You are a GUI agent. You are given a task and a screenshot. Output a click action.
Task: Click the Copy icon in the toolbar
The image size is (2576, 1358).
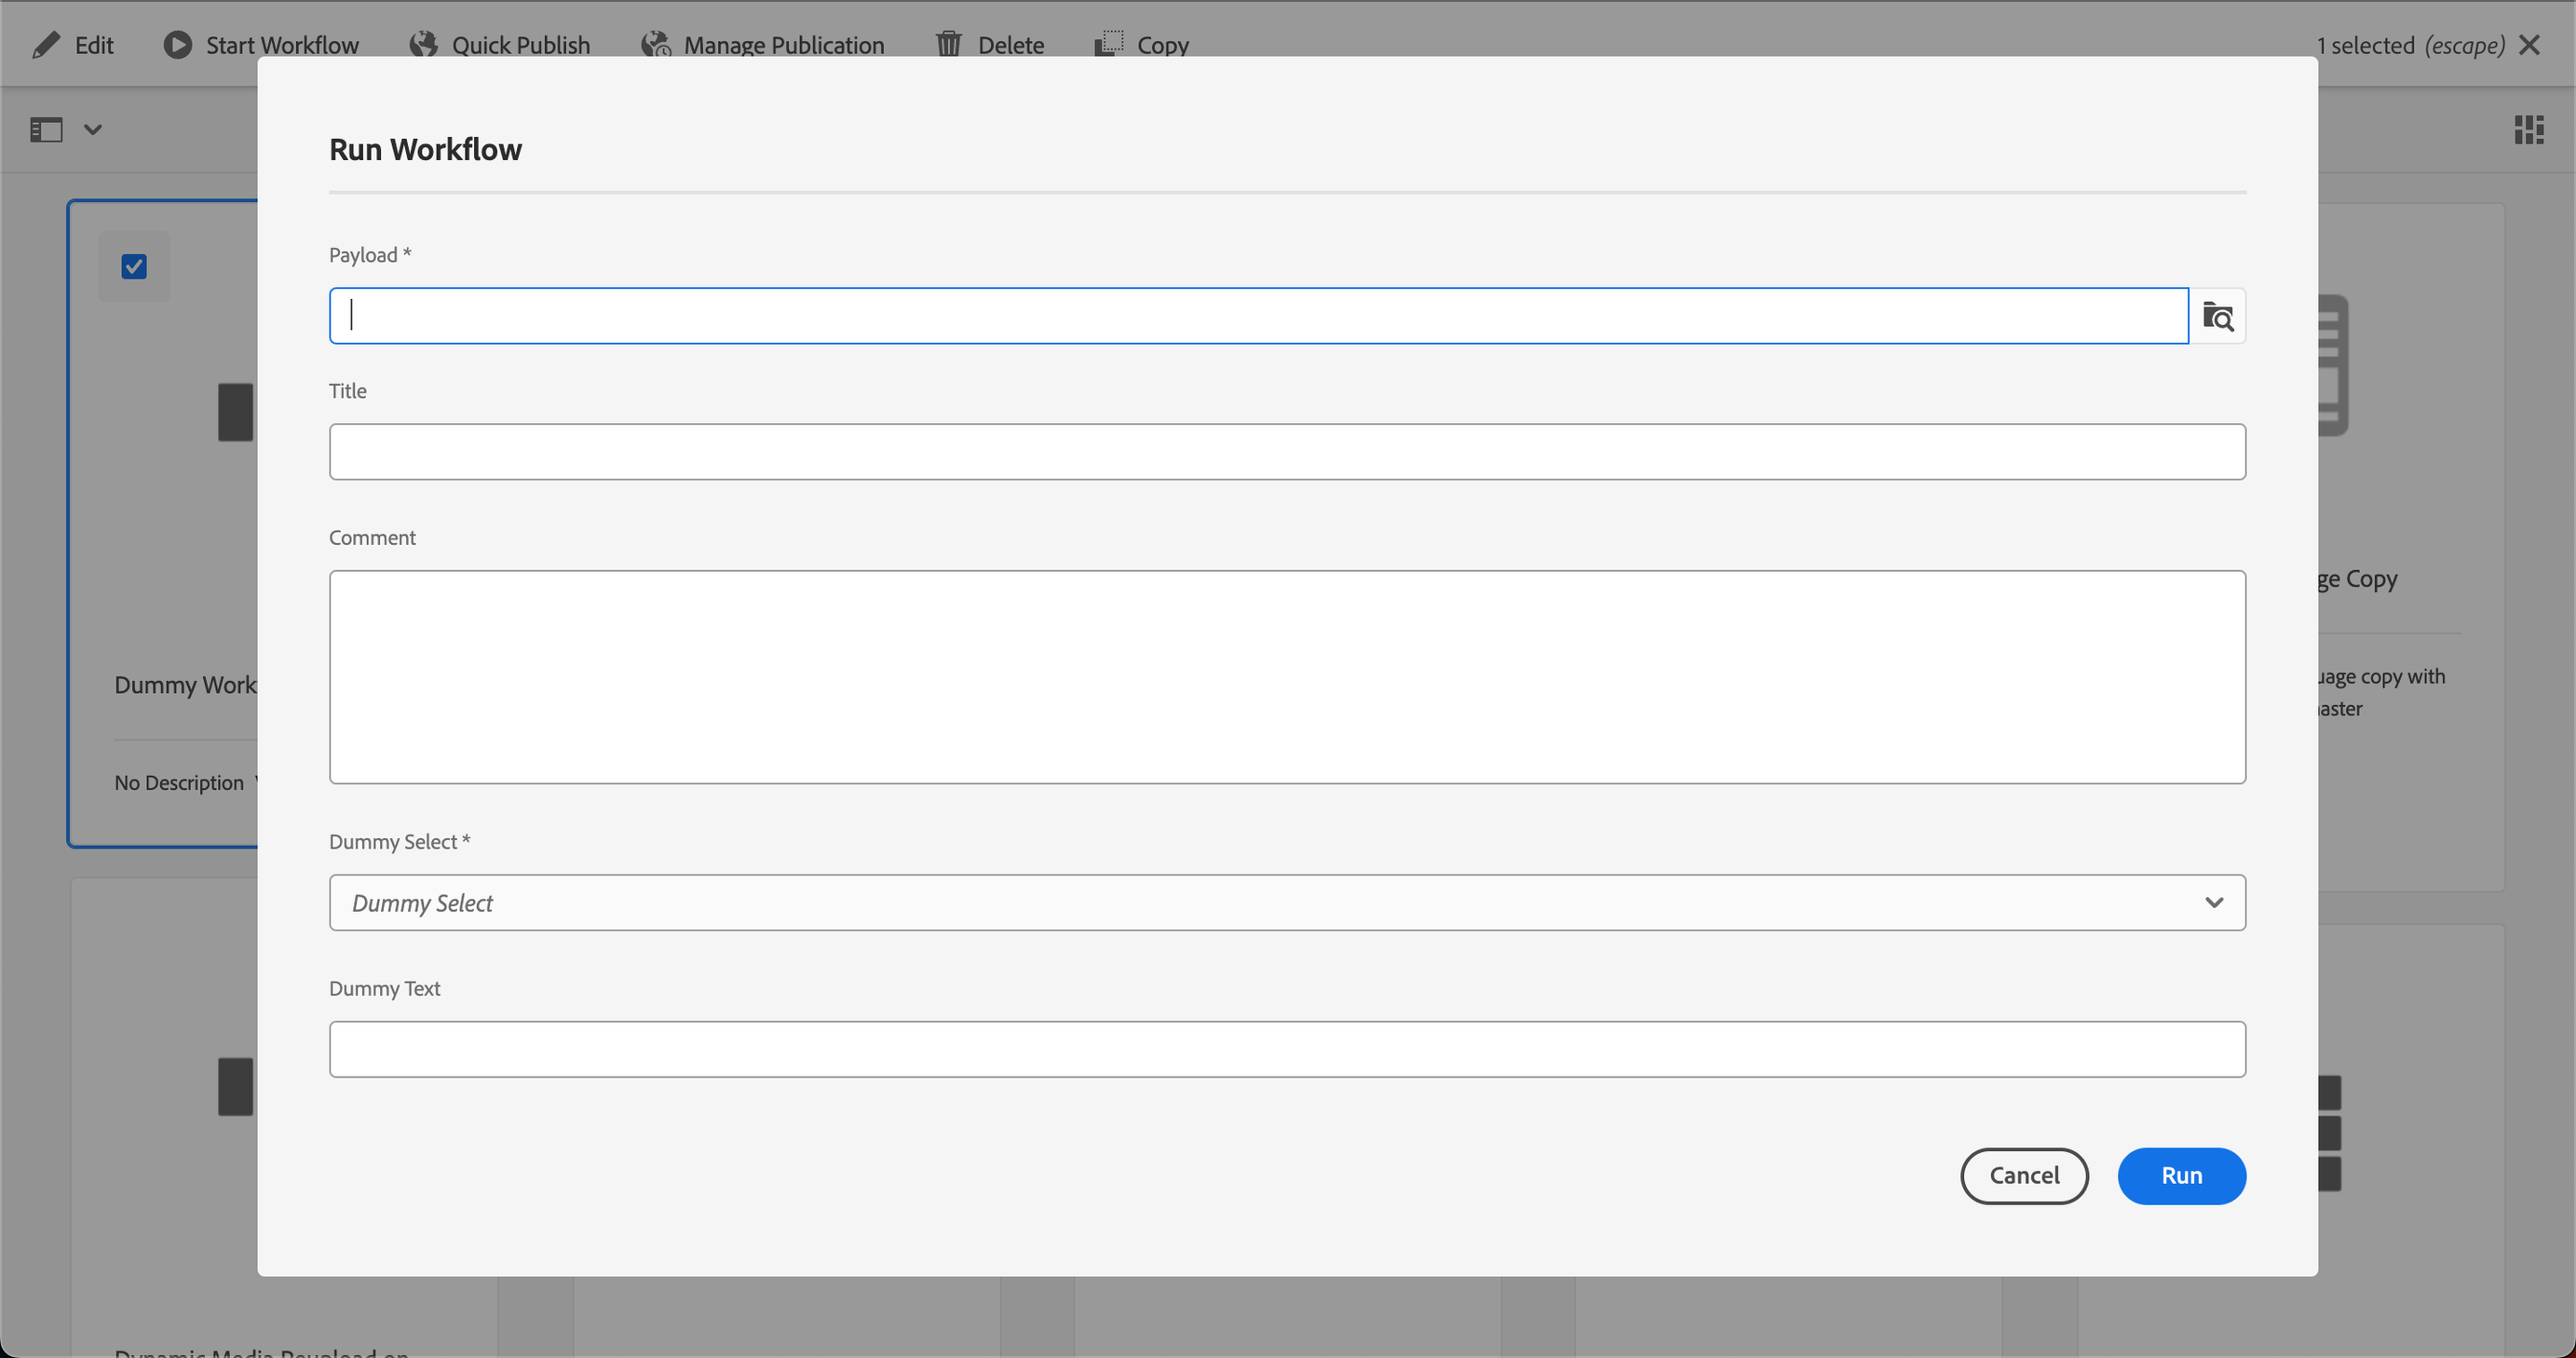coord(1108,44)
